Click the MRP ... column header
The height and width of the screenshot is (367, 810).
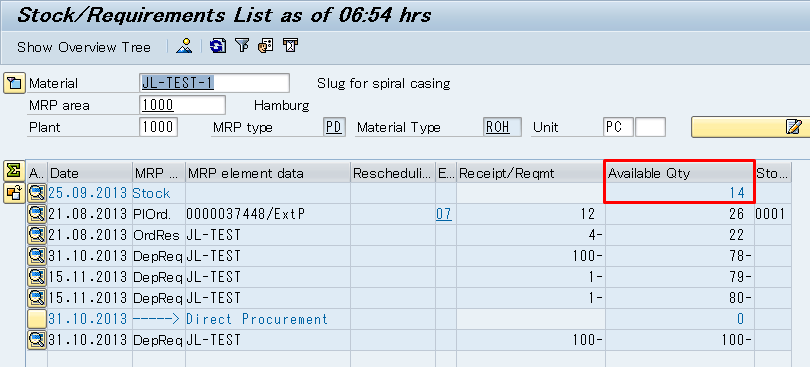(158, 173)
